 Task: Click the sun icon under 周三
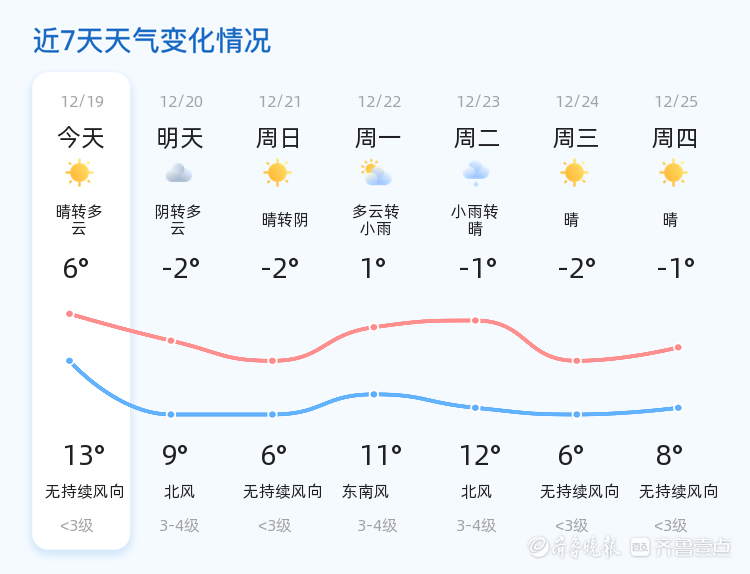574,173
